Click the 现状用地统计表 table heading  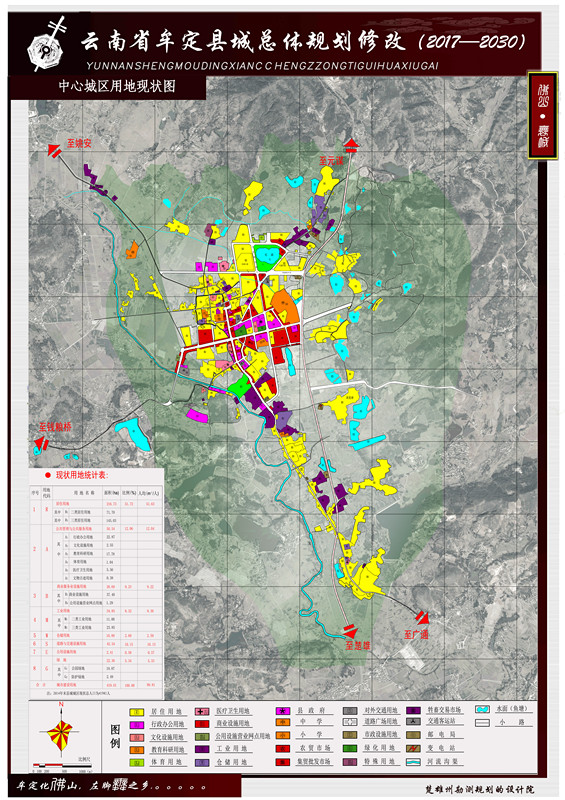click(x=82, y=475)
